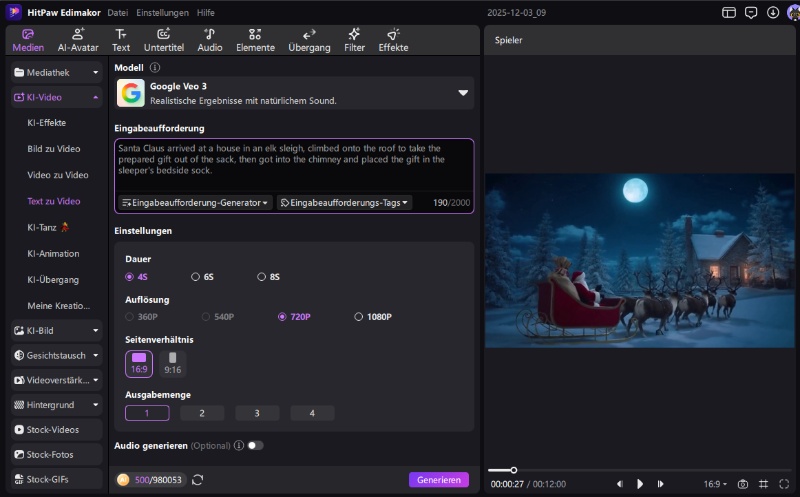Select 1080P resolution
800x497 pixels.
[373, 317]
